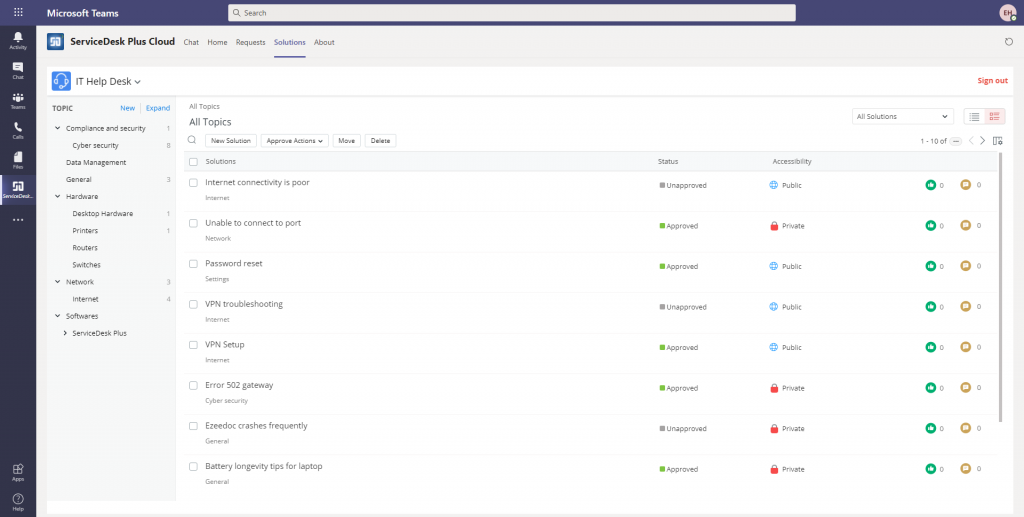
Task: Click the thumbs-up icon for Password reset
Action: coord(931,266)
